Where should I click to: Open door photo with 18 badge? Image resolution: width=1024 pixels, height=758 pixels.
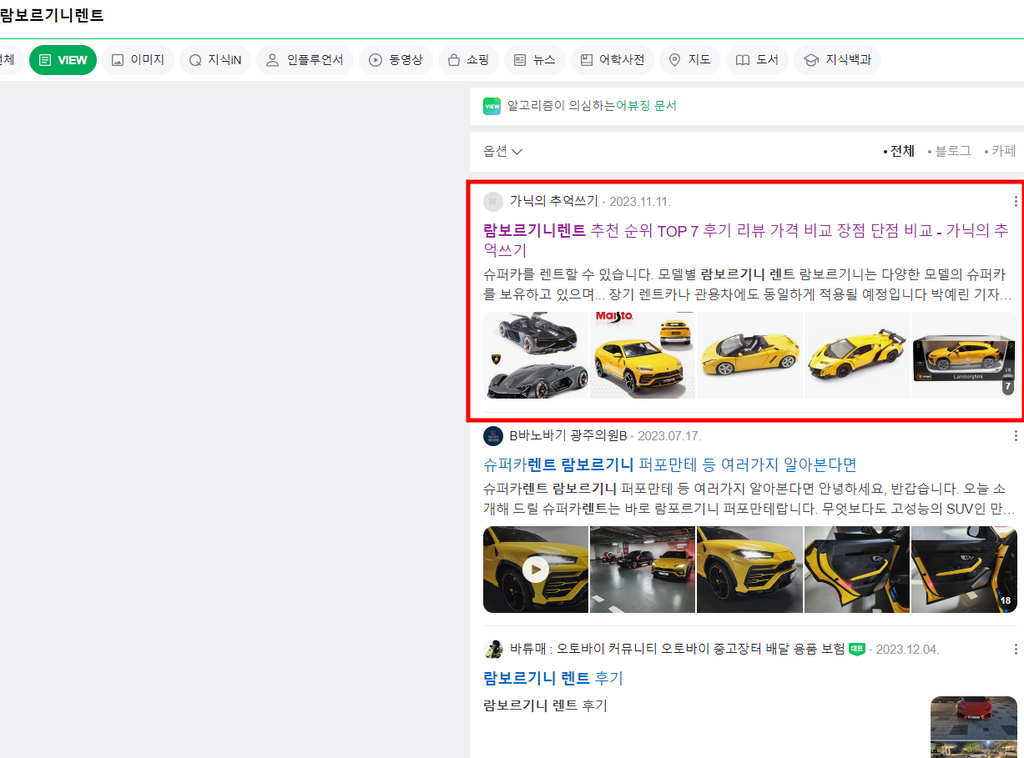(x=964, y=569)
